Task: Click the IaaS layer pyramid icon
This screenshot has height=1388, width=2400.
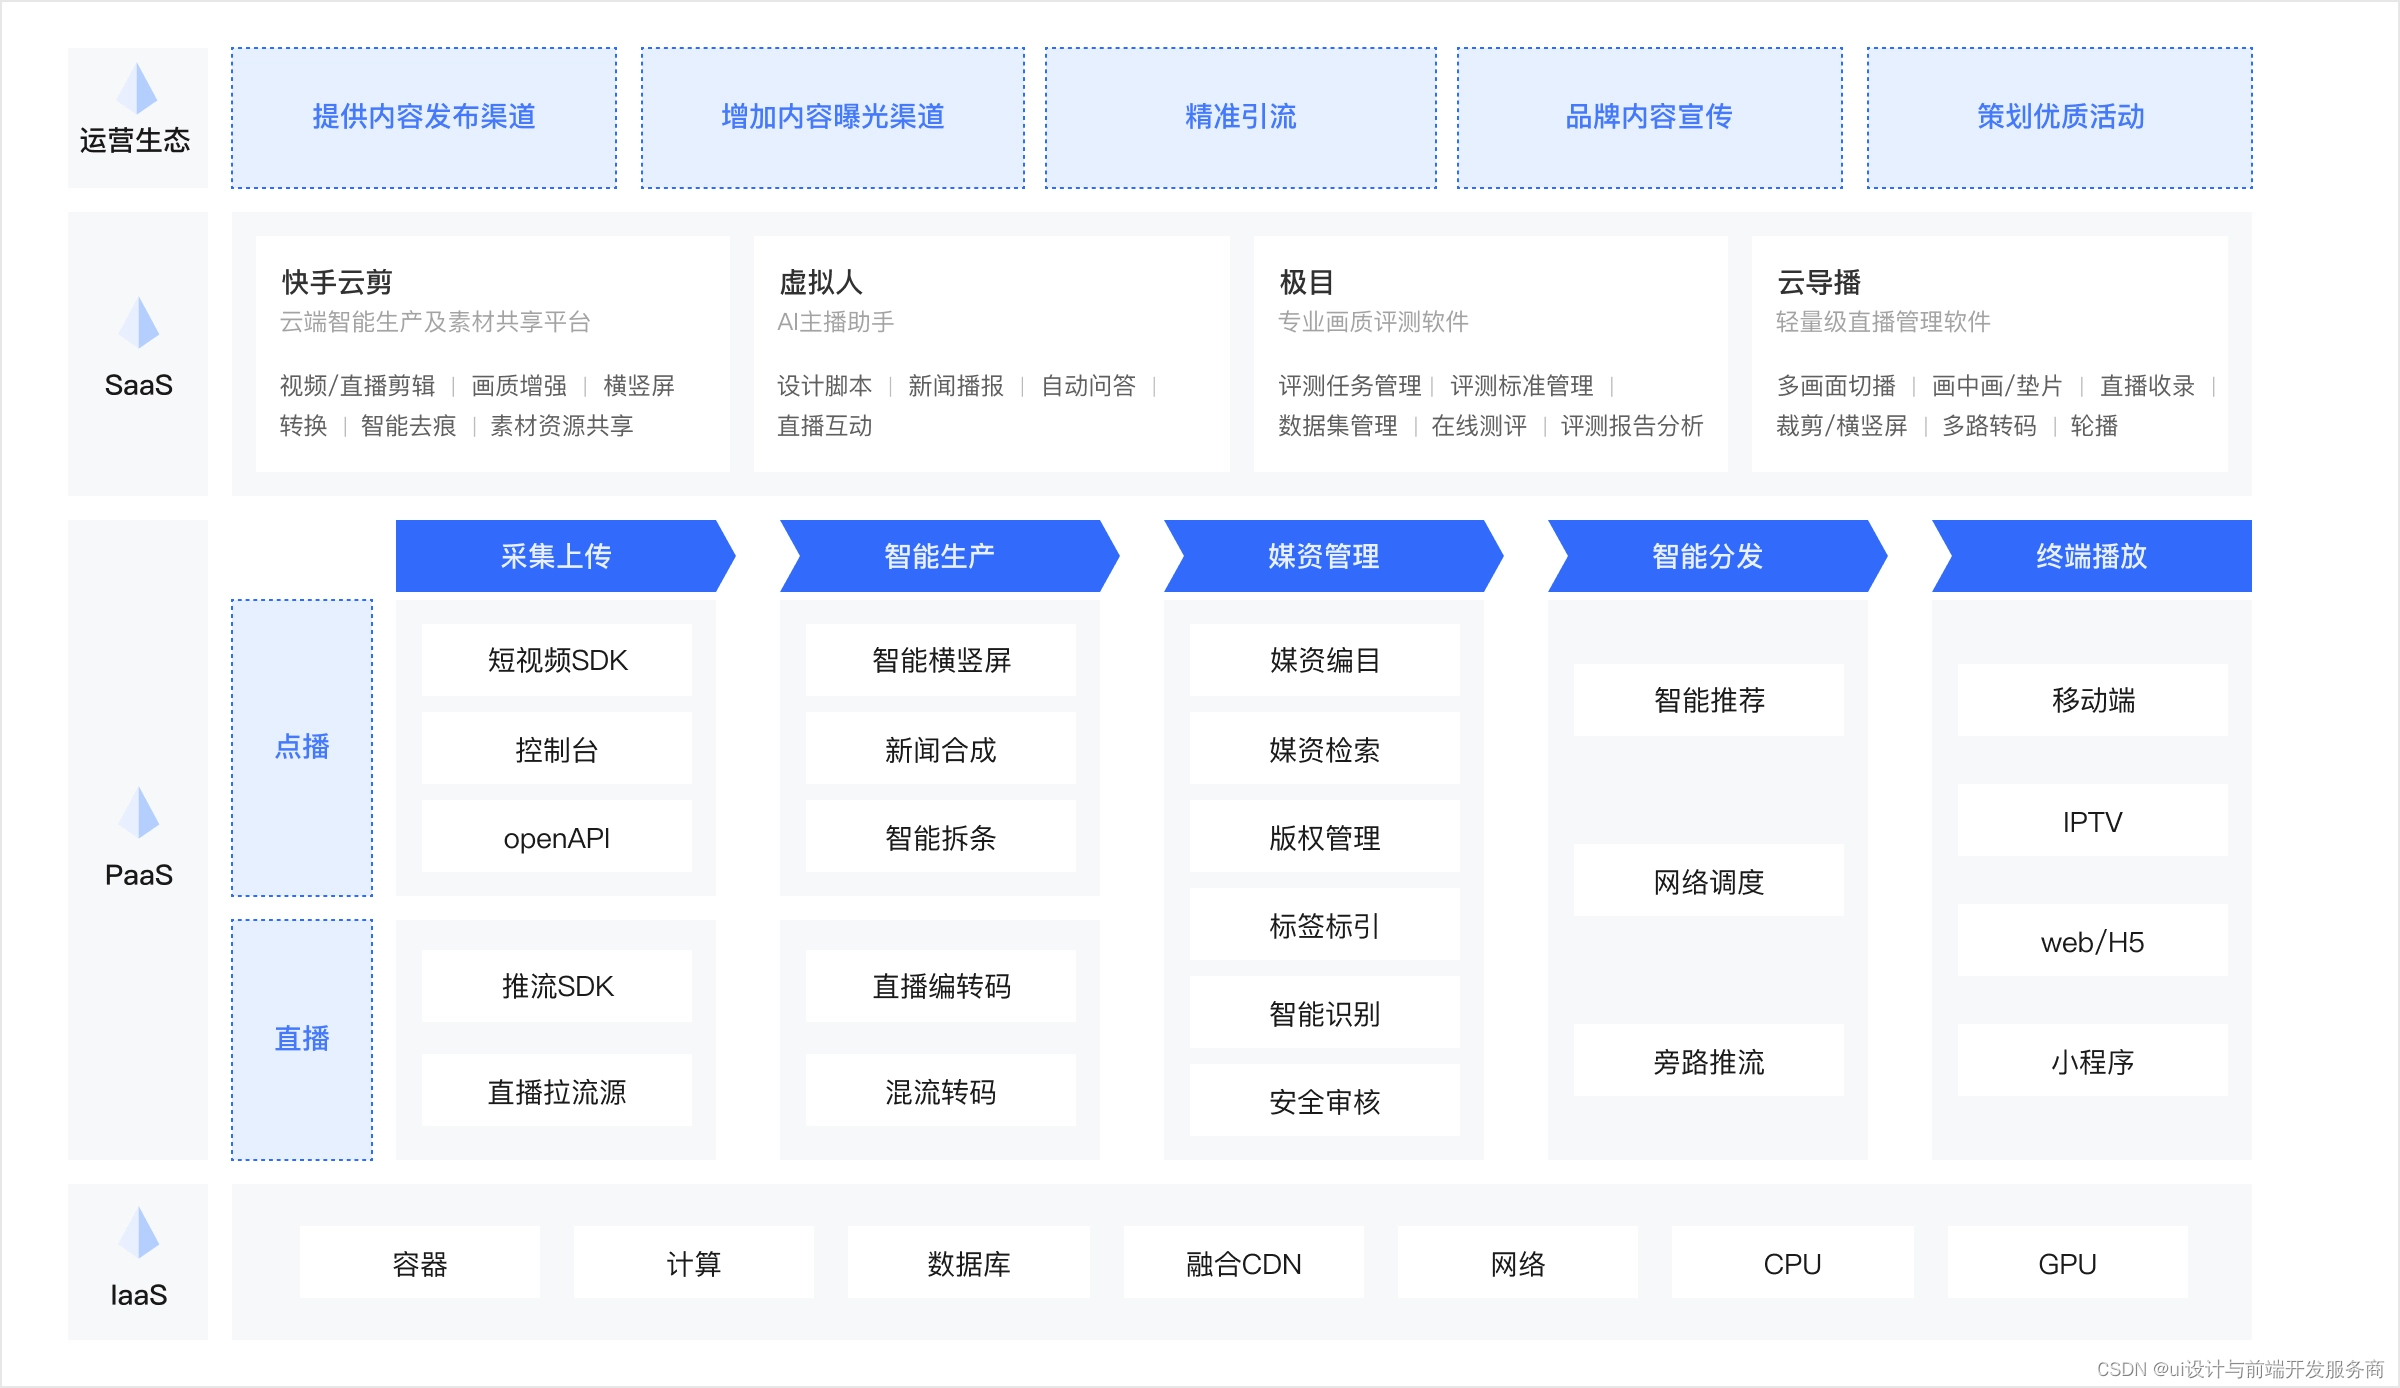Action: 138,1232
